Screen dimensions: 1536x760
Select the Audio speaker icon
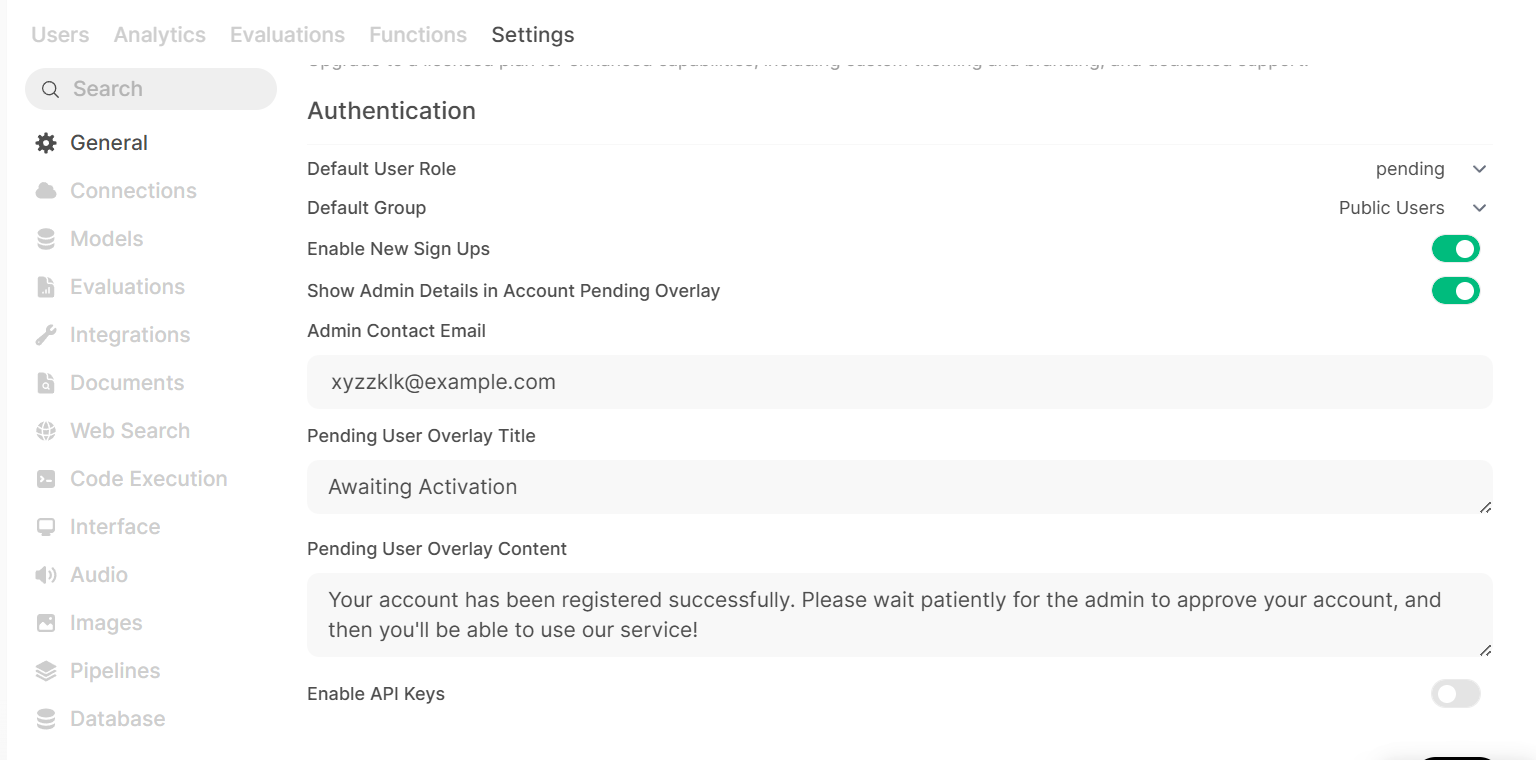click(x=46, y=575)
